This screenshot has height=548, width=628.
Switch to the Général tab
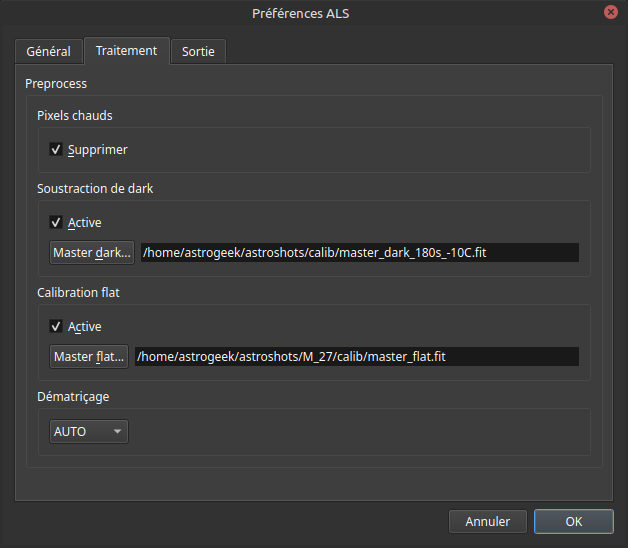tap(48, 51)
